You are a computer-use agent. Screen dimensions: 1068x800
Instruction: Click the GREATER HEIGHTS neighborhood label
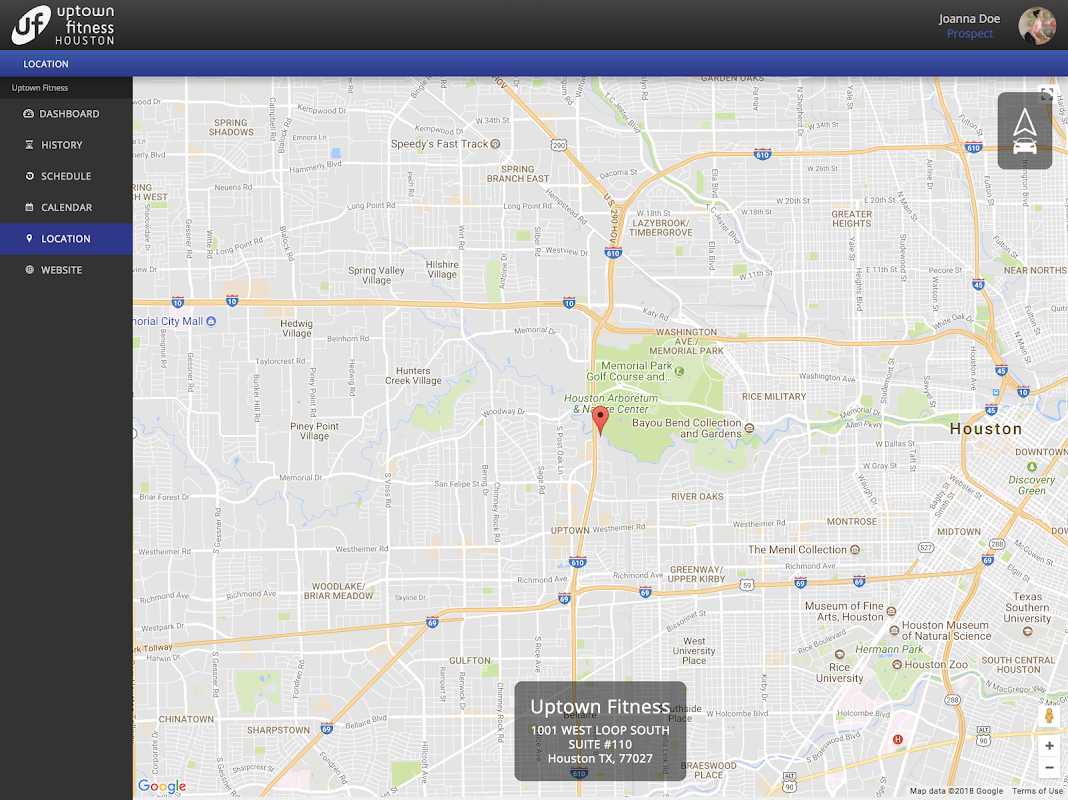pos(851,219)
